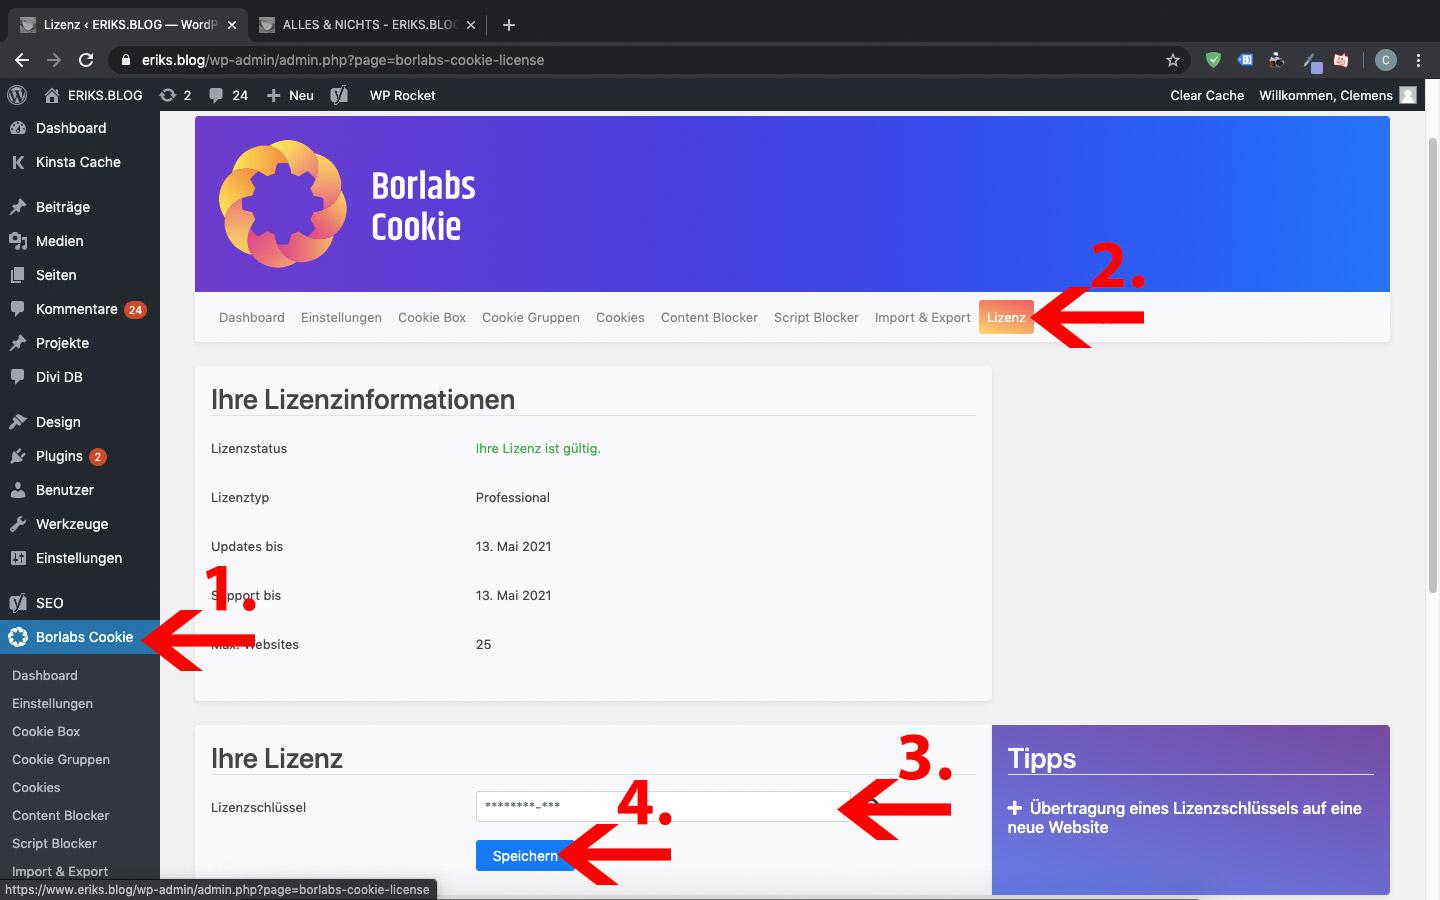Switch to the plugin's top Cookie Gruppen tab

pos(531,317)
